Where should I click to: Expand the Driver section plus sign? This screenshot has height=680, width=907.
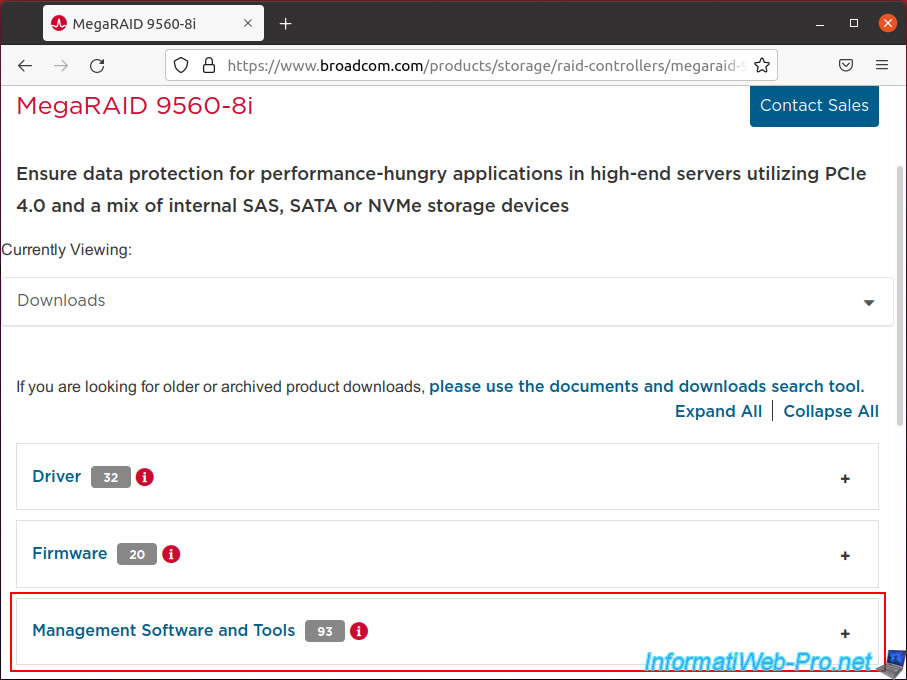point(845,479)
